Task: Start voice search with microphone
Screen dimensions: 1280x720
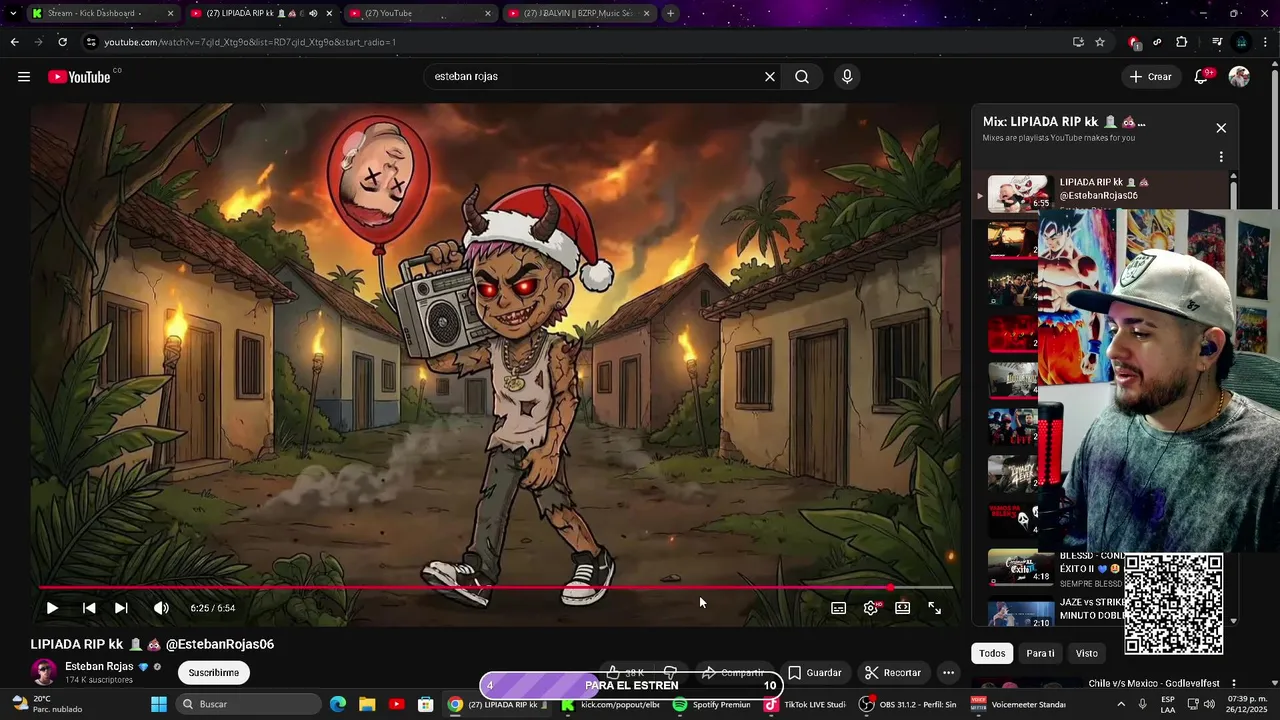Action: point(847,77)
